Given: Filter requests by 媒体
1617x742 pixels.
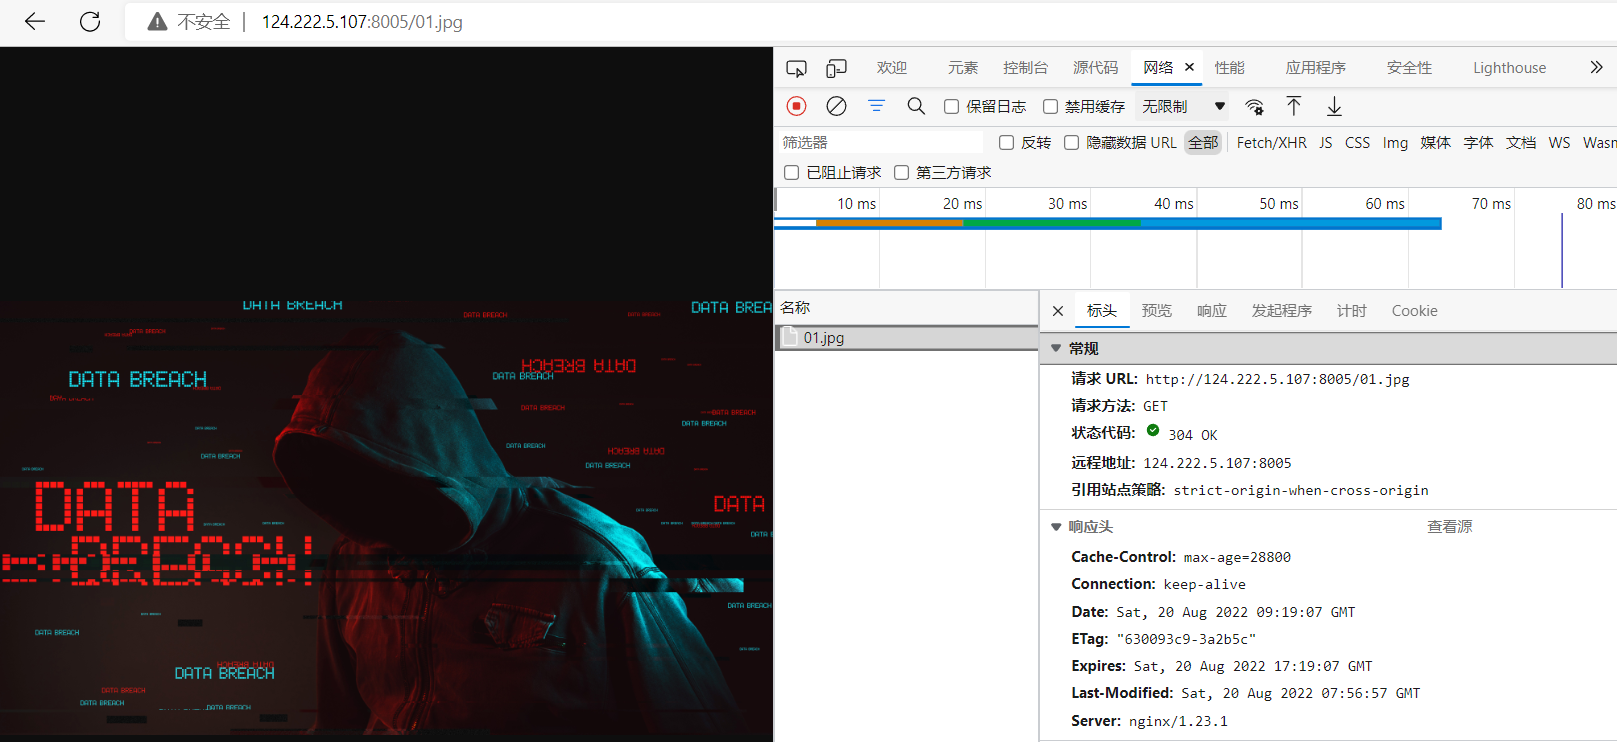Looking at the screenshot, I should pyautogui.click(x=1436, y=143).
